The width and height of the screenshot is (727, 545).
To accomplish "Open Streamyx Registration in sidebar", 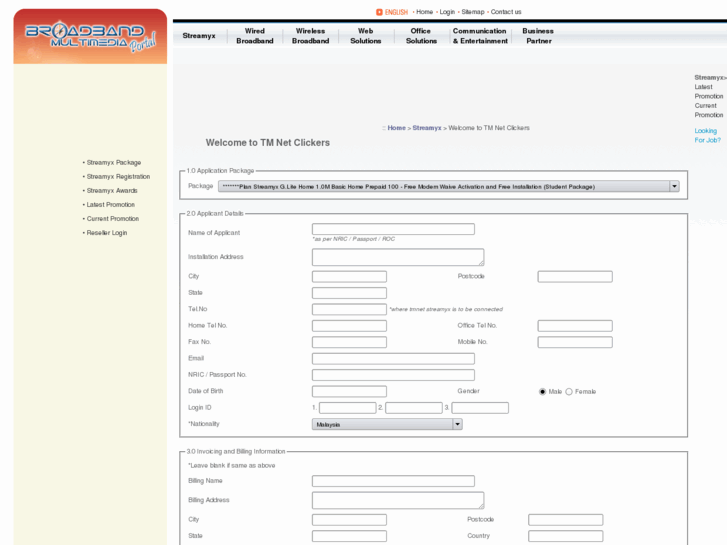I will pyautogui.click(x=118, y=177).
